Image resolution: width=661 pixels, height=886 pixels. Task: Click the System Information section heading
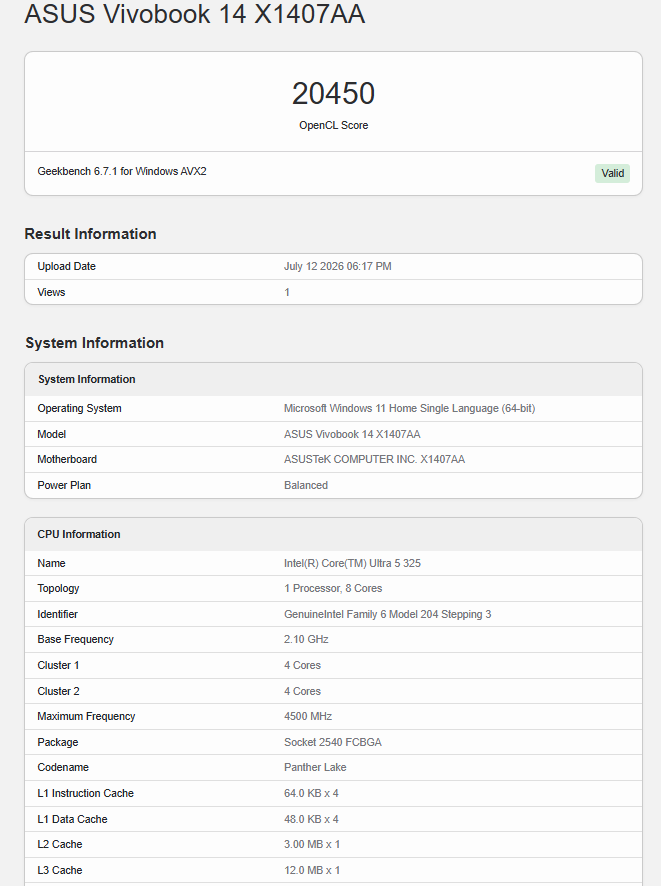[94, 343]
